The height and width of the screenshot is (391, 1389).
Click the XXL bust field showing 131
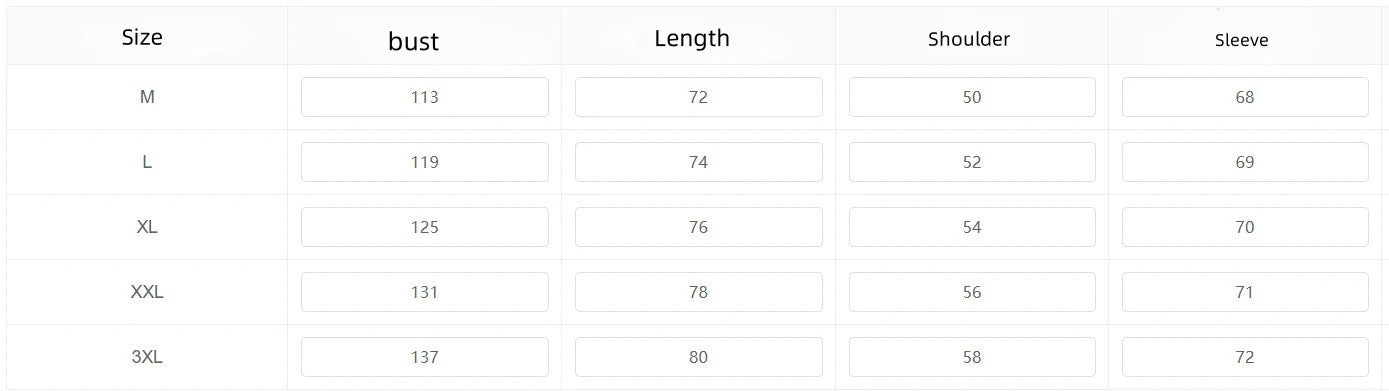[x=425, y=292]
